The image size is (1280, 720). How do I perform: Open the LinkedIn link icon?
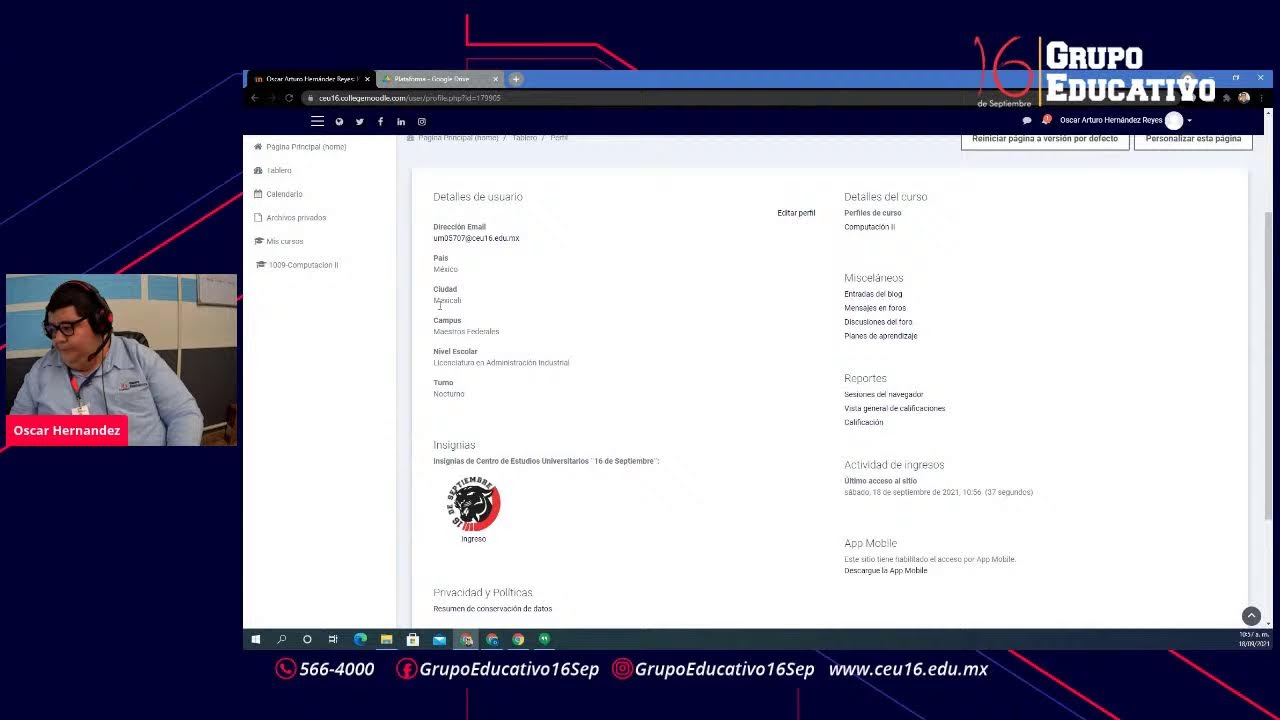point(401,122)
